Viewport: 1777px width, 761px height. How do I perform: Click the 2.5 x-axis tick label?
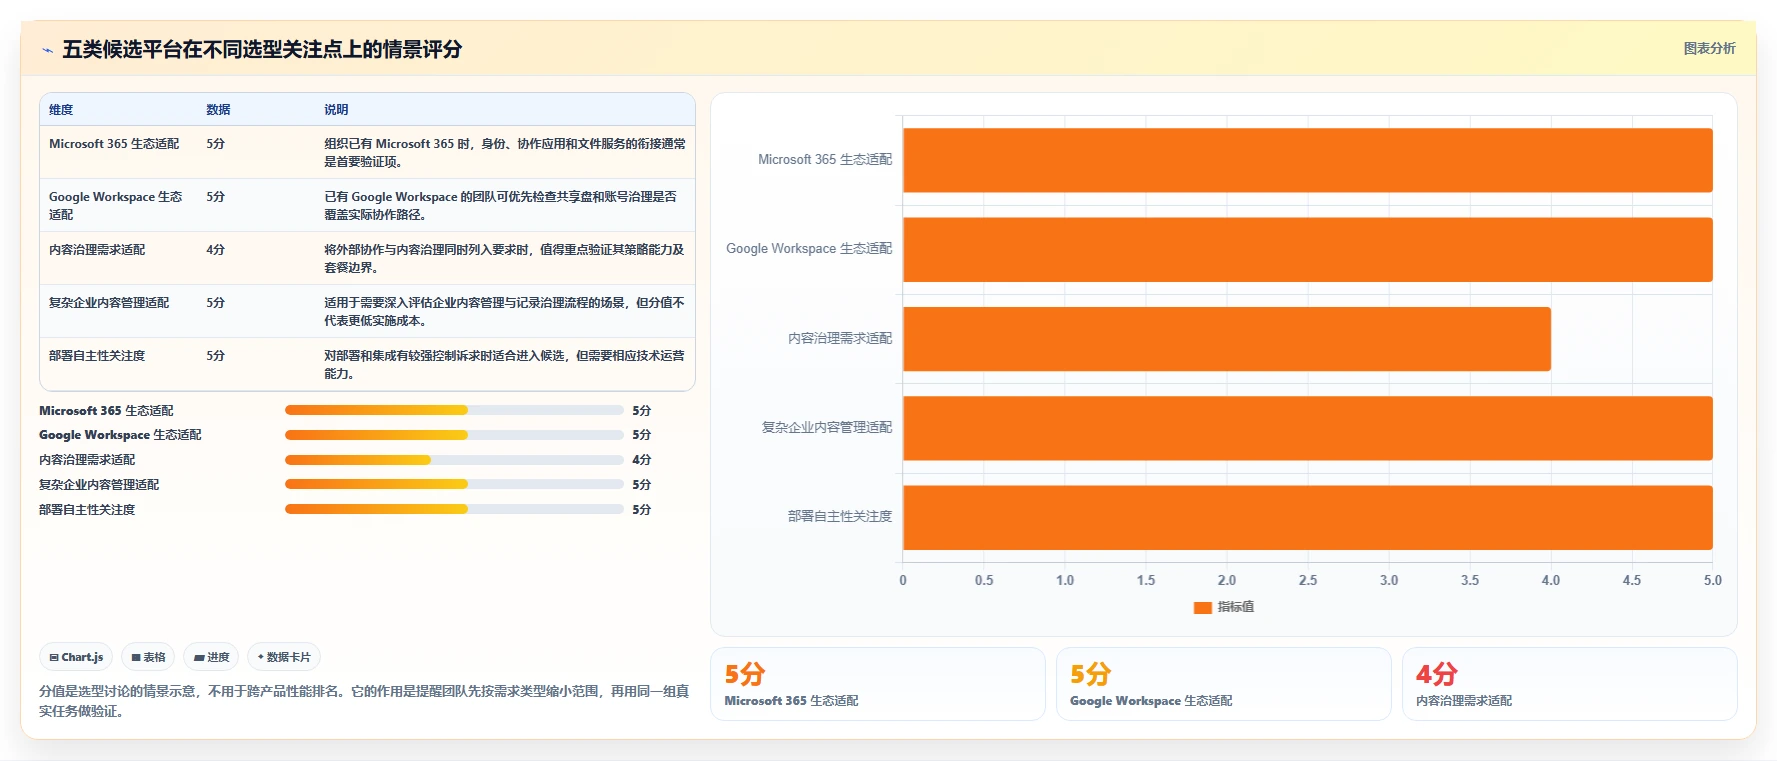coord(1308,580)
